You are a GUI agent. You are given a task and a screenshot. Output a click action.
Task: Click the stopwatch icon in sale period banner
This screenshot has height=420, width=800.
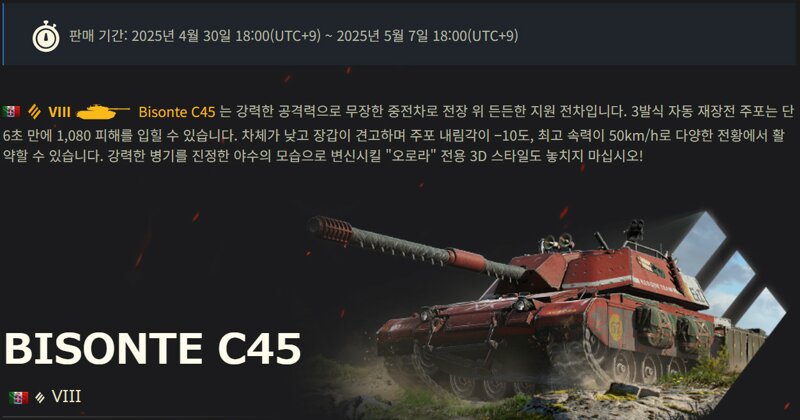coord(45,36)
